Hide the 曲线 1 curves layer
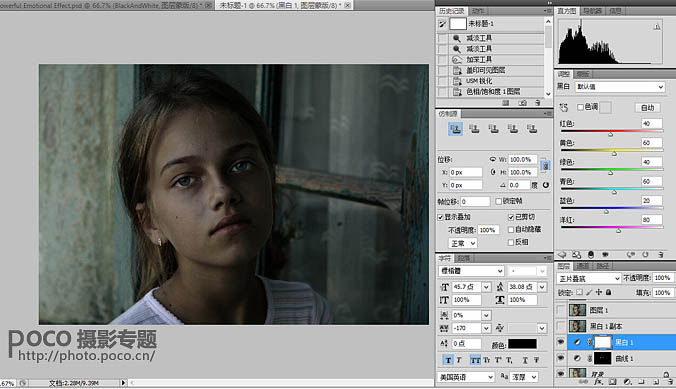 [560, 358]
